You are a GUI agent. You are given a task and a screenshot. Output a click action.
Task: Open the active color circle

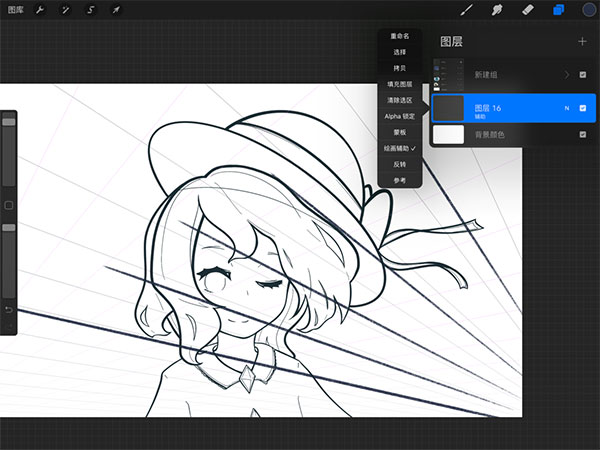point(589,10)
